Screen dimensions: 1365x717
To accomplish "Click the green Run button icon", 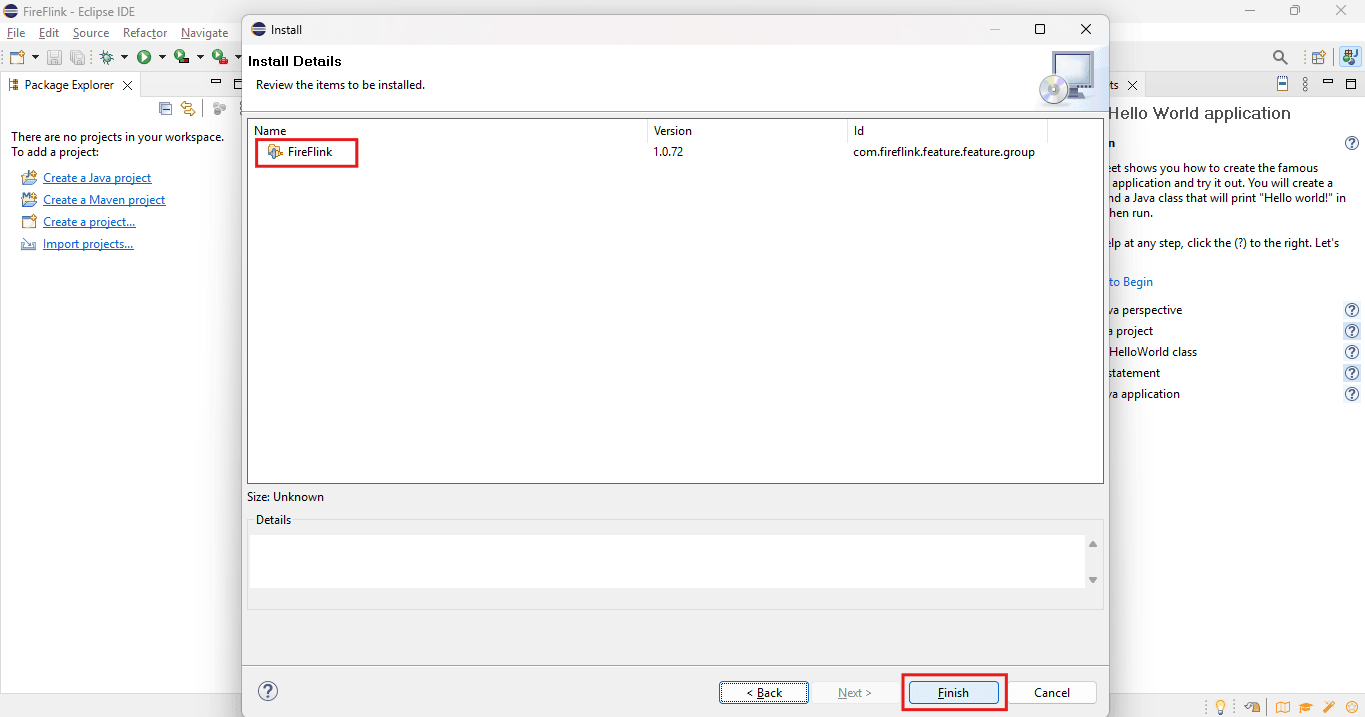I will (144, 58).
